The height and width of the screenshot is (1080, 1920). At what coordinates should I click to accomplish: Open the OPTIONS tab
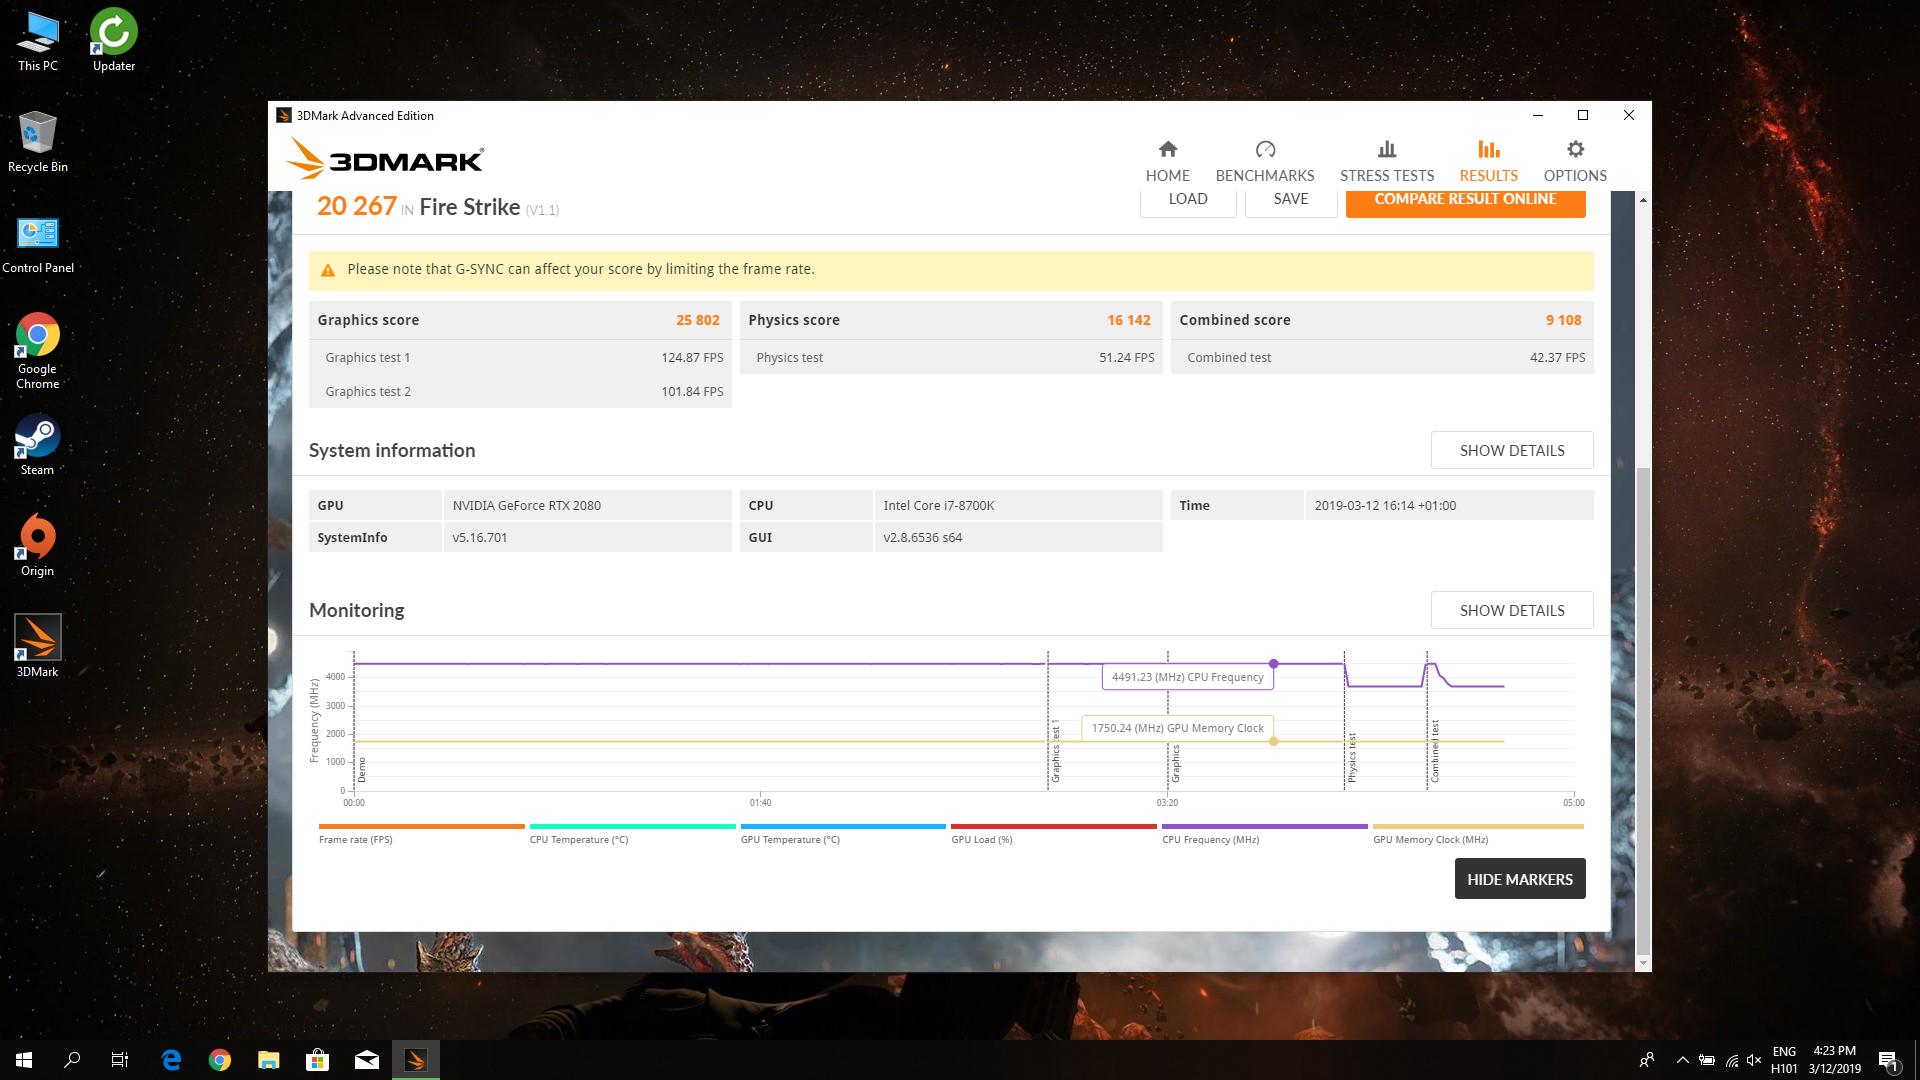coord(1575,161)
